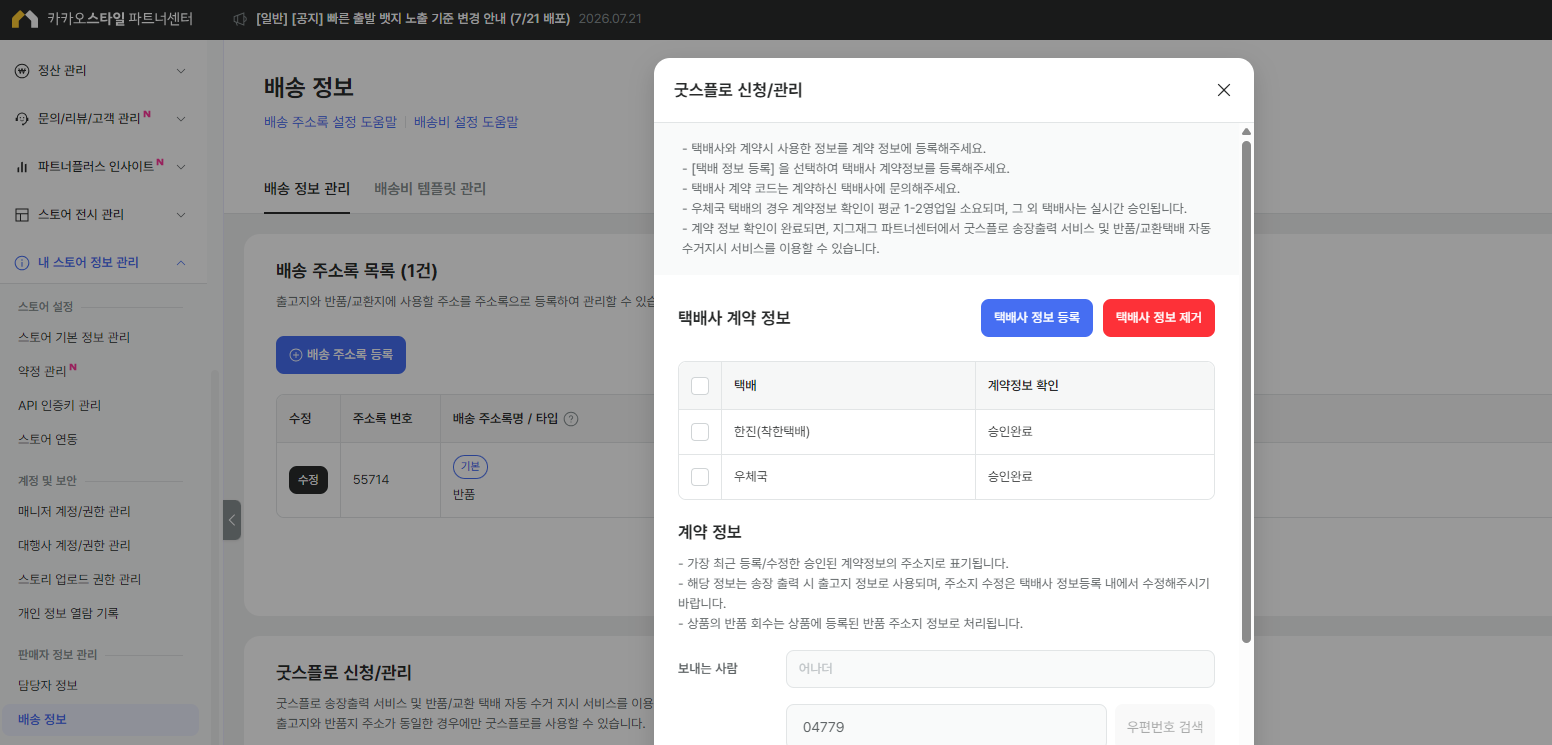Open 담당자 정보 in sidebar
This screenshot has height=745, width=1552.
(48, 686)
